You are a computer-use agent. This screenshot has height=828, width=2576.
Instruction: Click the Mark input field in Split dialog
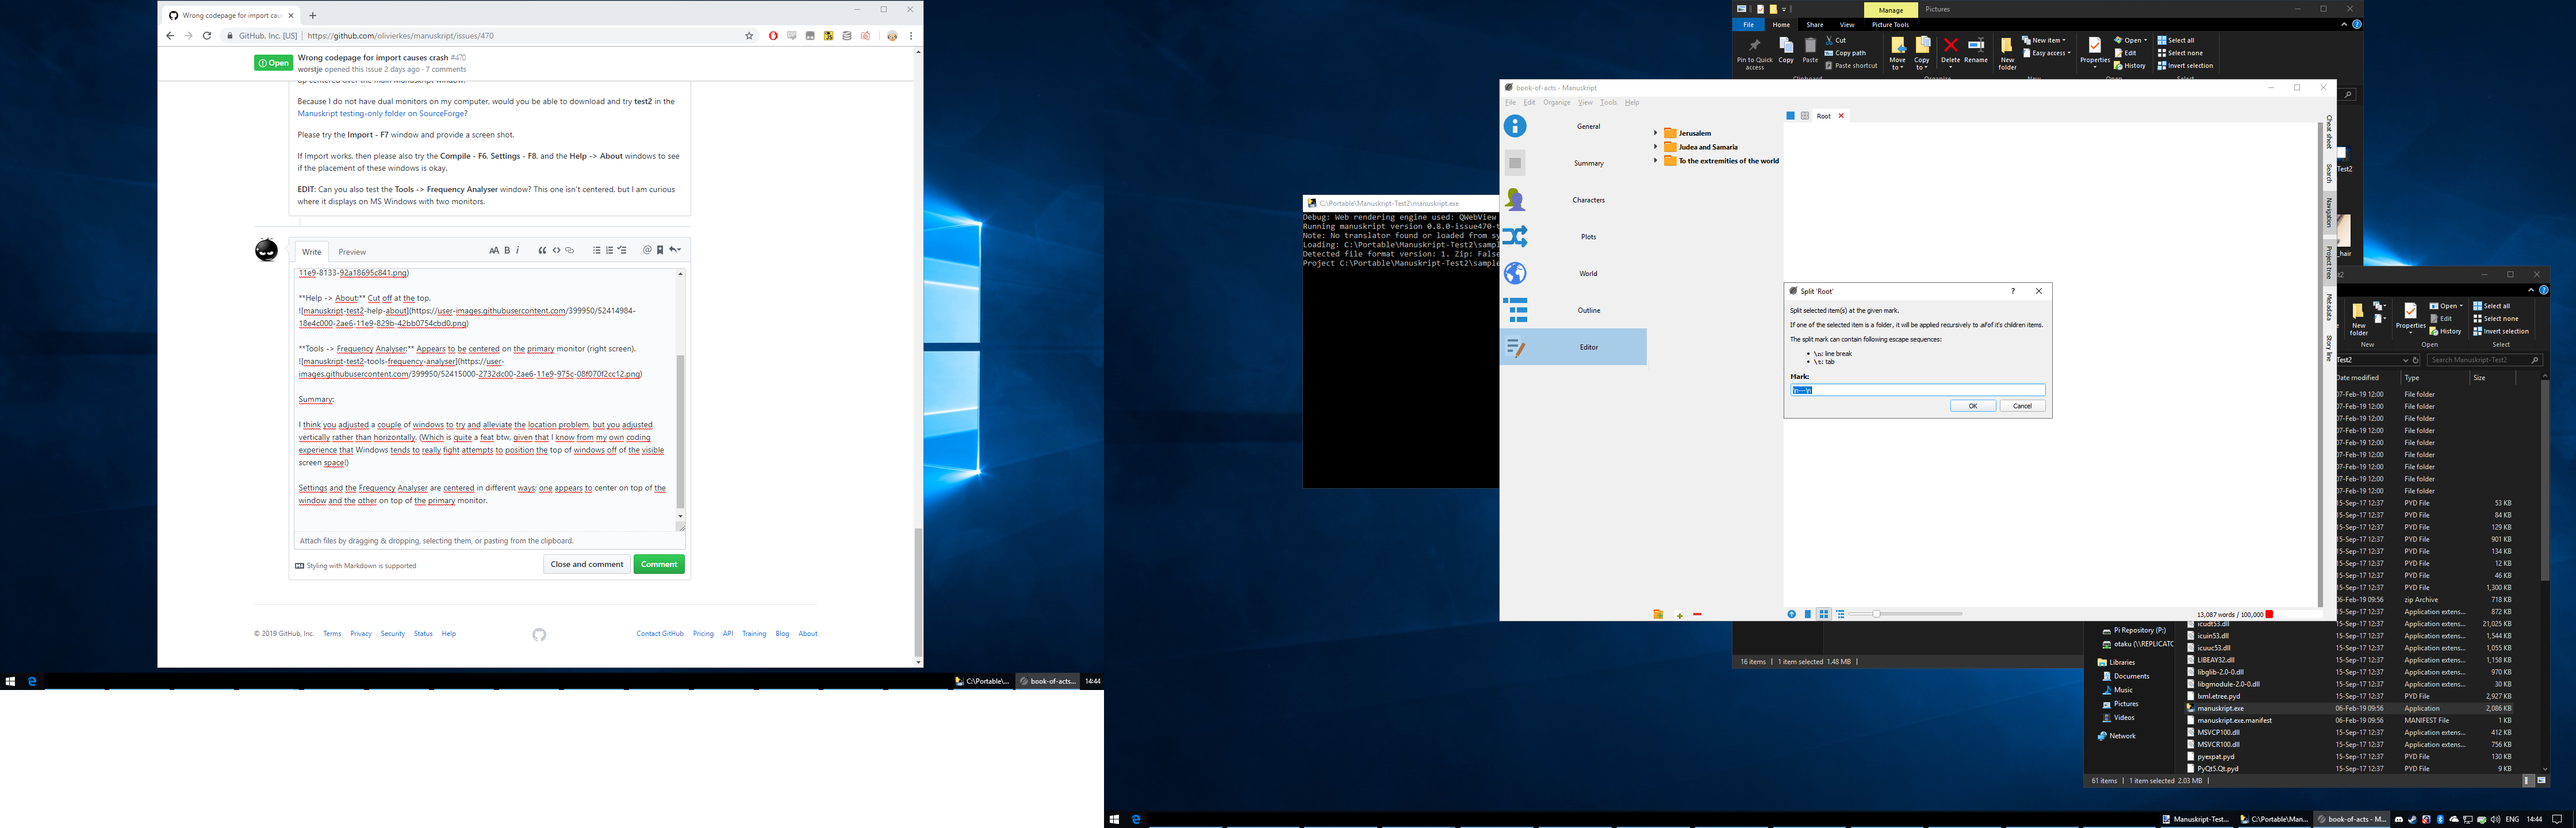[1917, 389]
